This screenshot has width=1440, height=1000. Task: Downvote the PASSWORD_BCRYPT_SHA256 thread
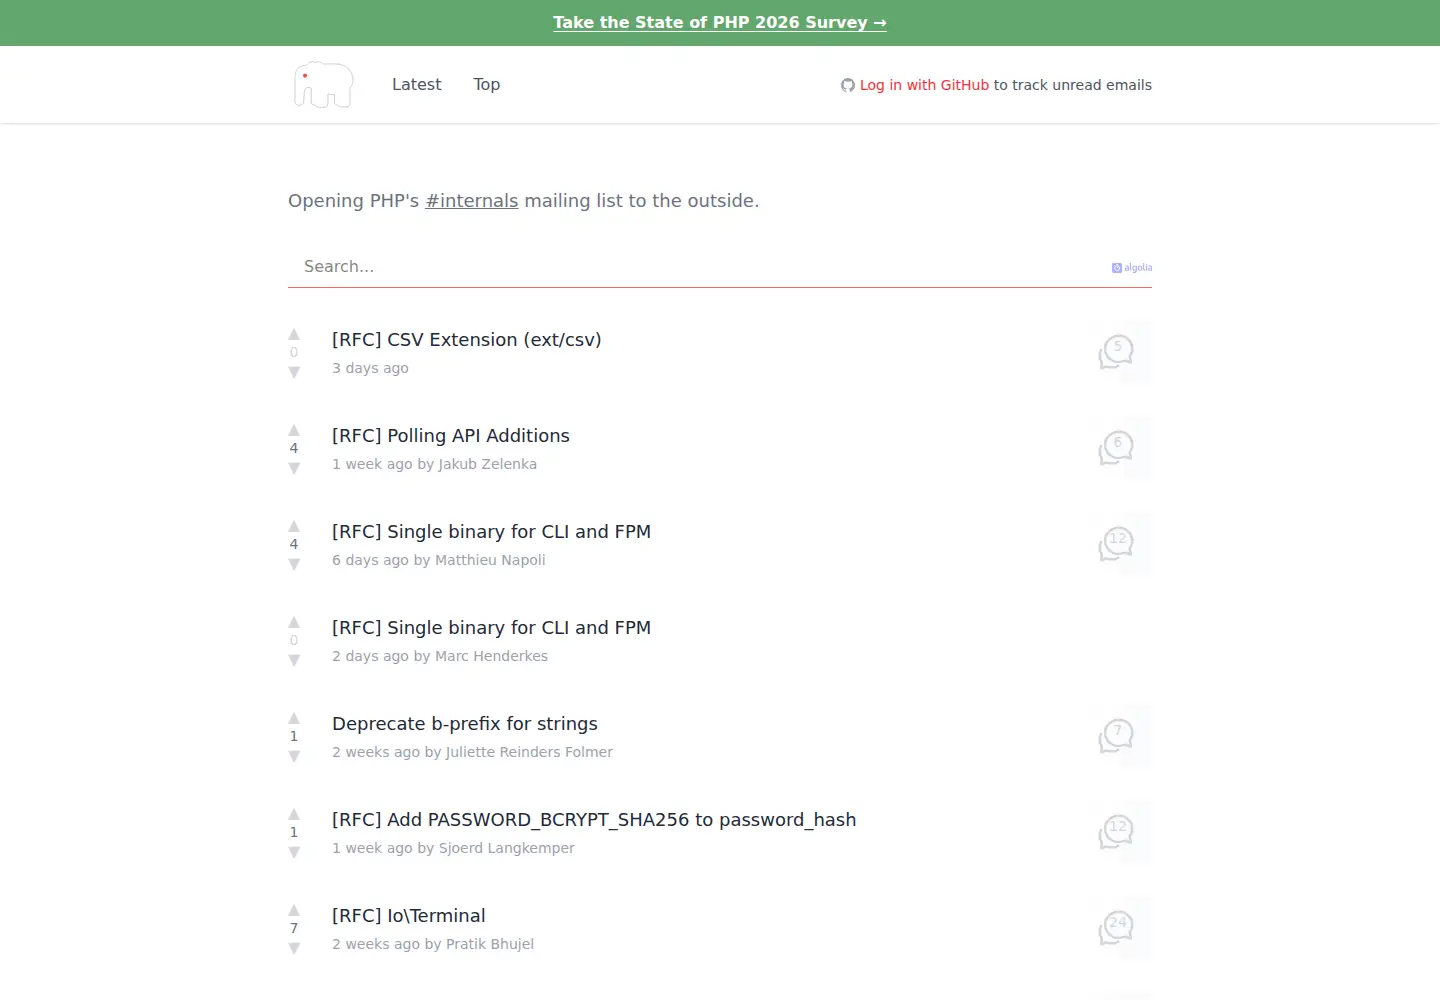click(x=294, y=852)
